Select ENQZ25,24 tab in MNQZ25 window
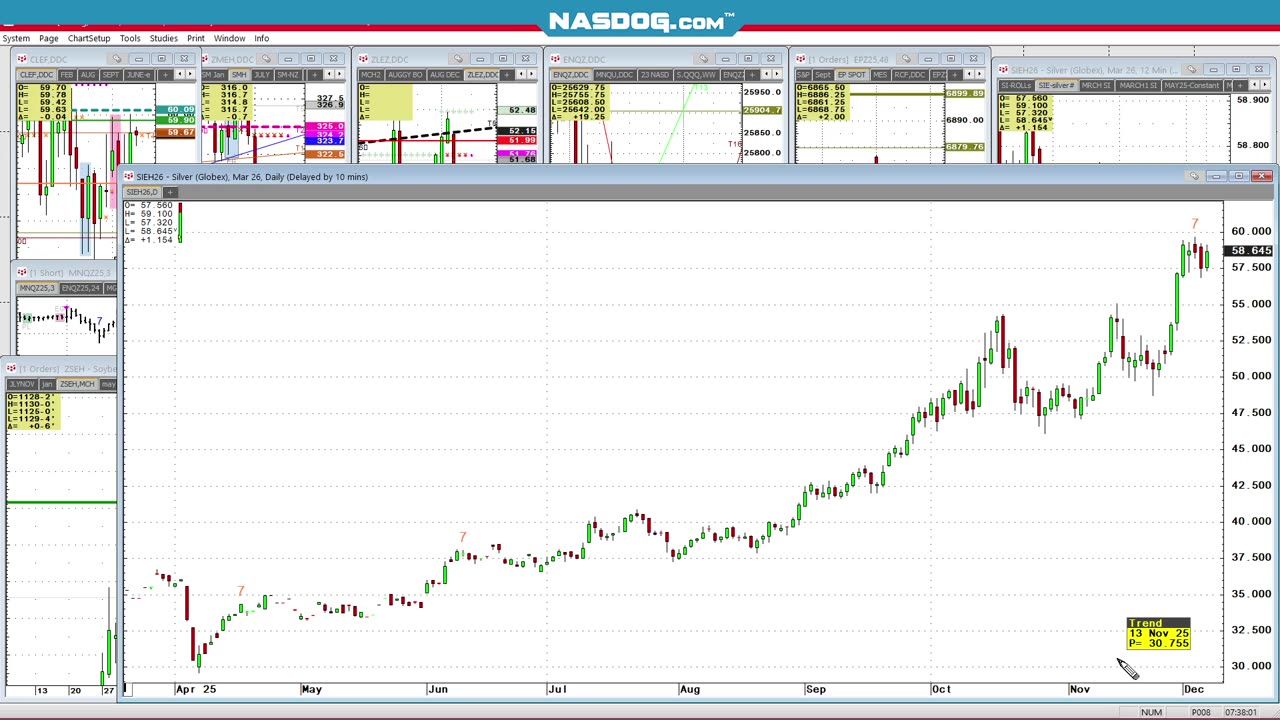Viewport: 1280px width, 720px height. coord(81,289)
